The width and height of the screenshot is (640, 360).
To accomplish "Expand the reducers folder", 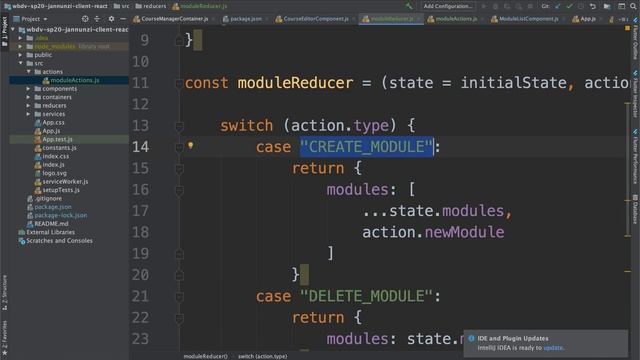I will (x=29, y=106).
